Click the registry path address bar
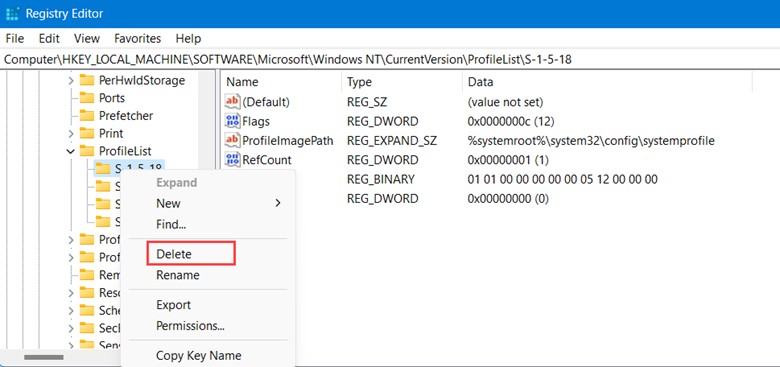The image size is (780, 367). pyautogui.click(x=390, y=60)
